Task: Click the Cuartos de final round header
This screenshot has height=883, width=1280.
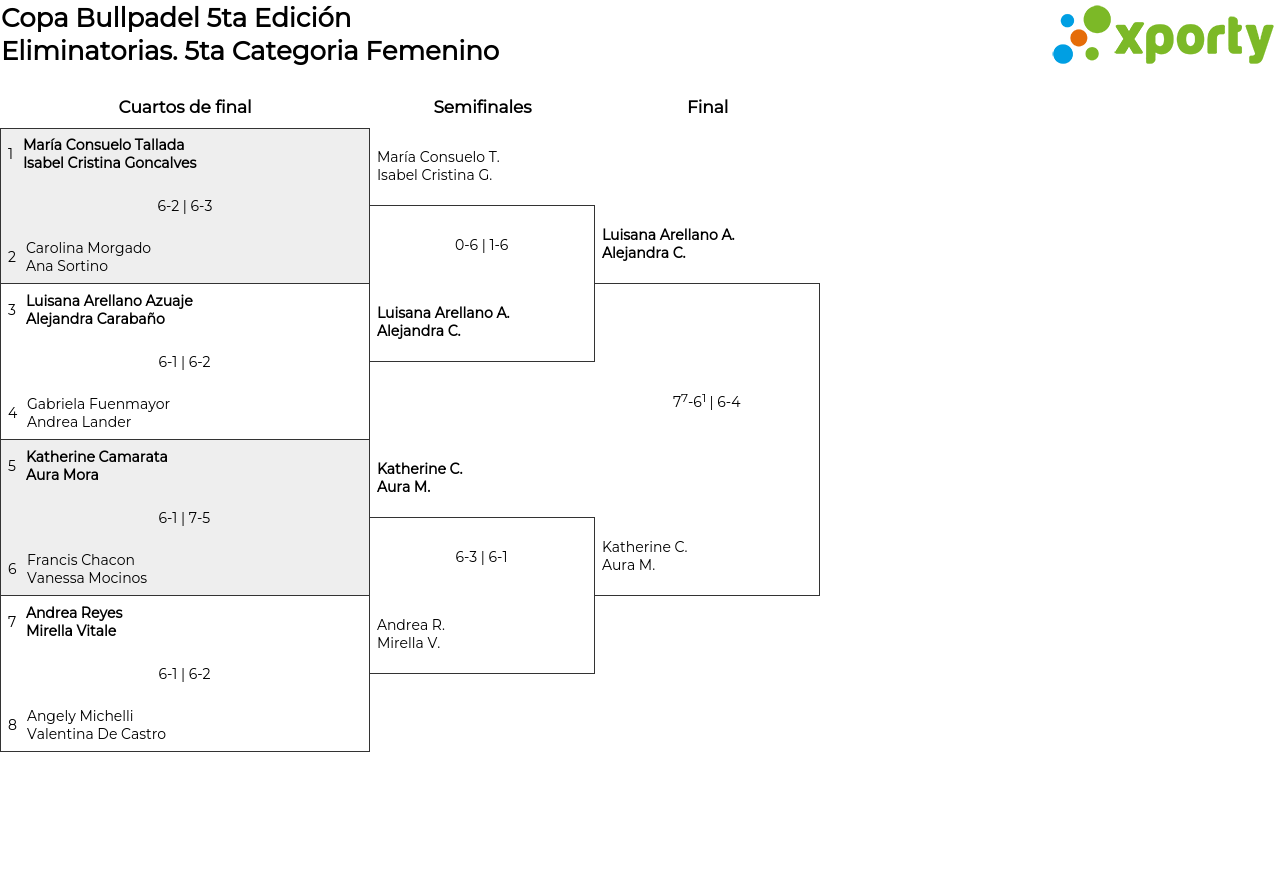Action: tap(185, 107)
